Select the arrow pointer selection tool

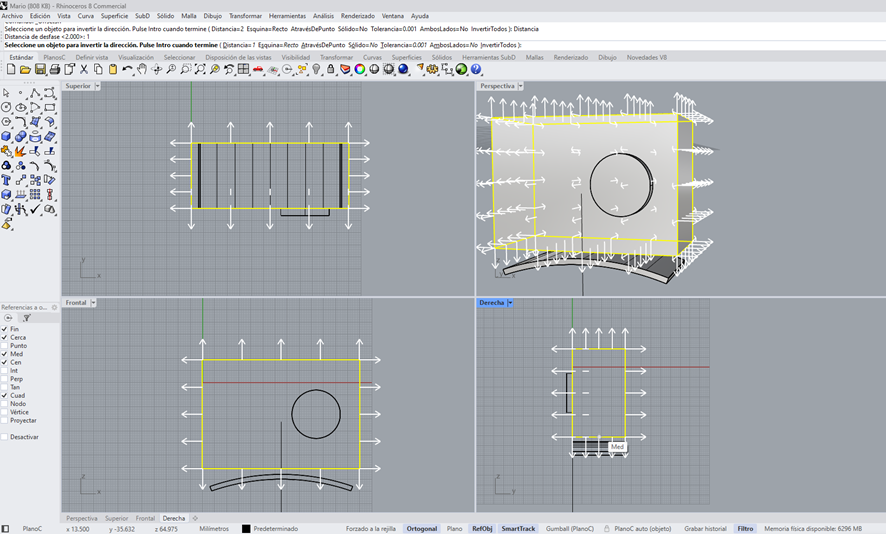(x=6, y=93)
